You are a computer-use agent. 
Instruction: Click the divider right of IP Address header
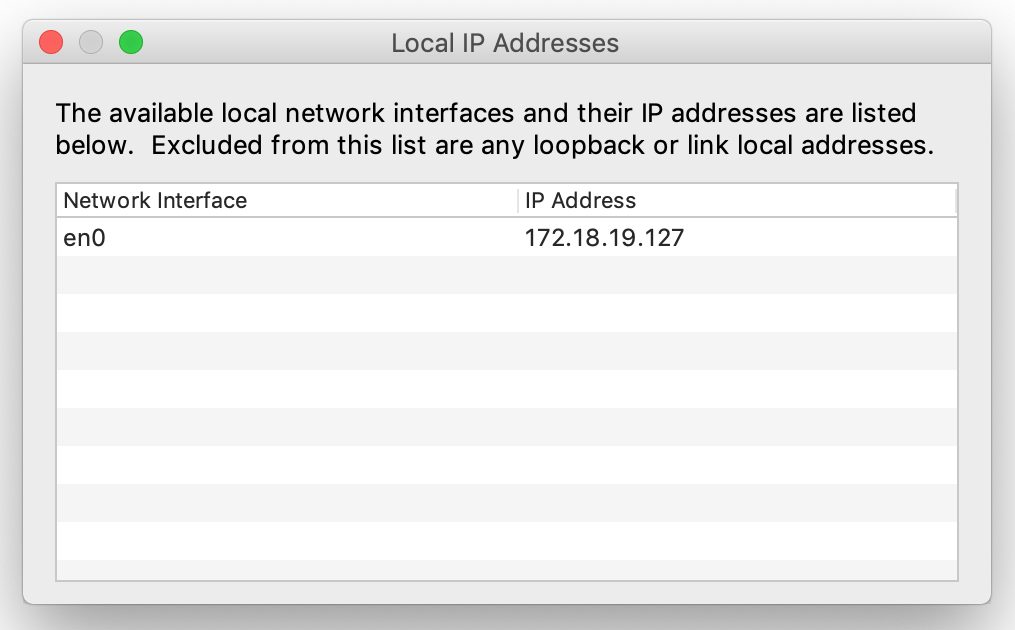click(955, 200)
